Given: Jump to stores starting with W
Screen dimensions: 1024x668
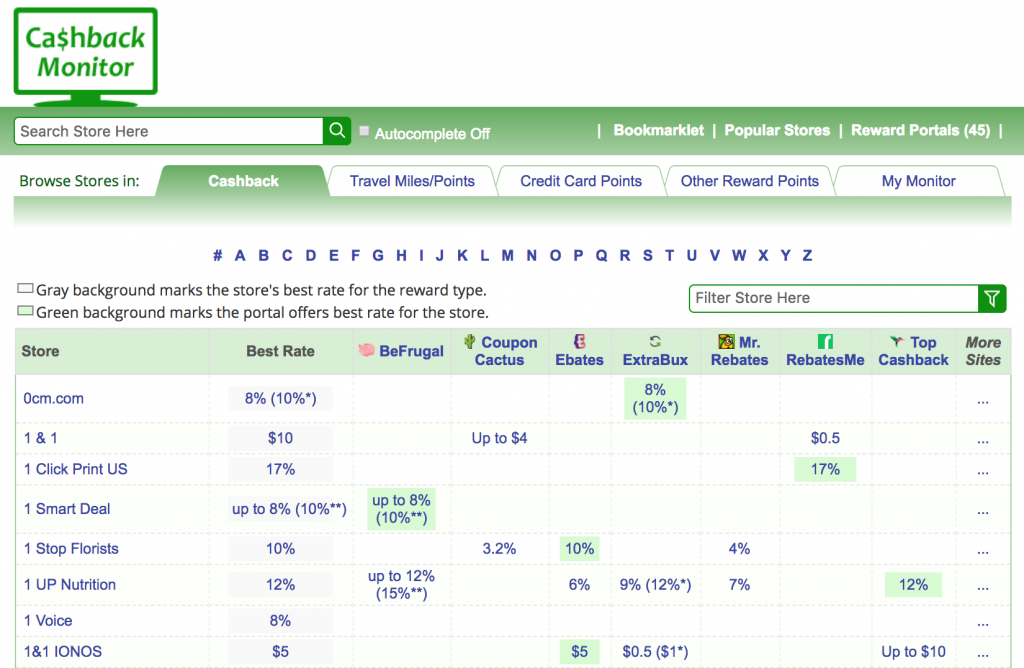Looking at the screenshot, I should 739,255.
